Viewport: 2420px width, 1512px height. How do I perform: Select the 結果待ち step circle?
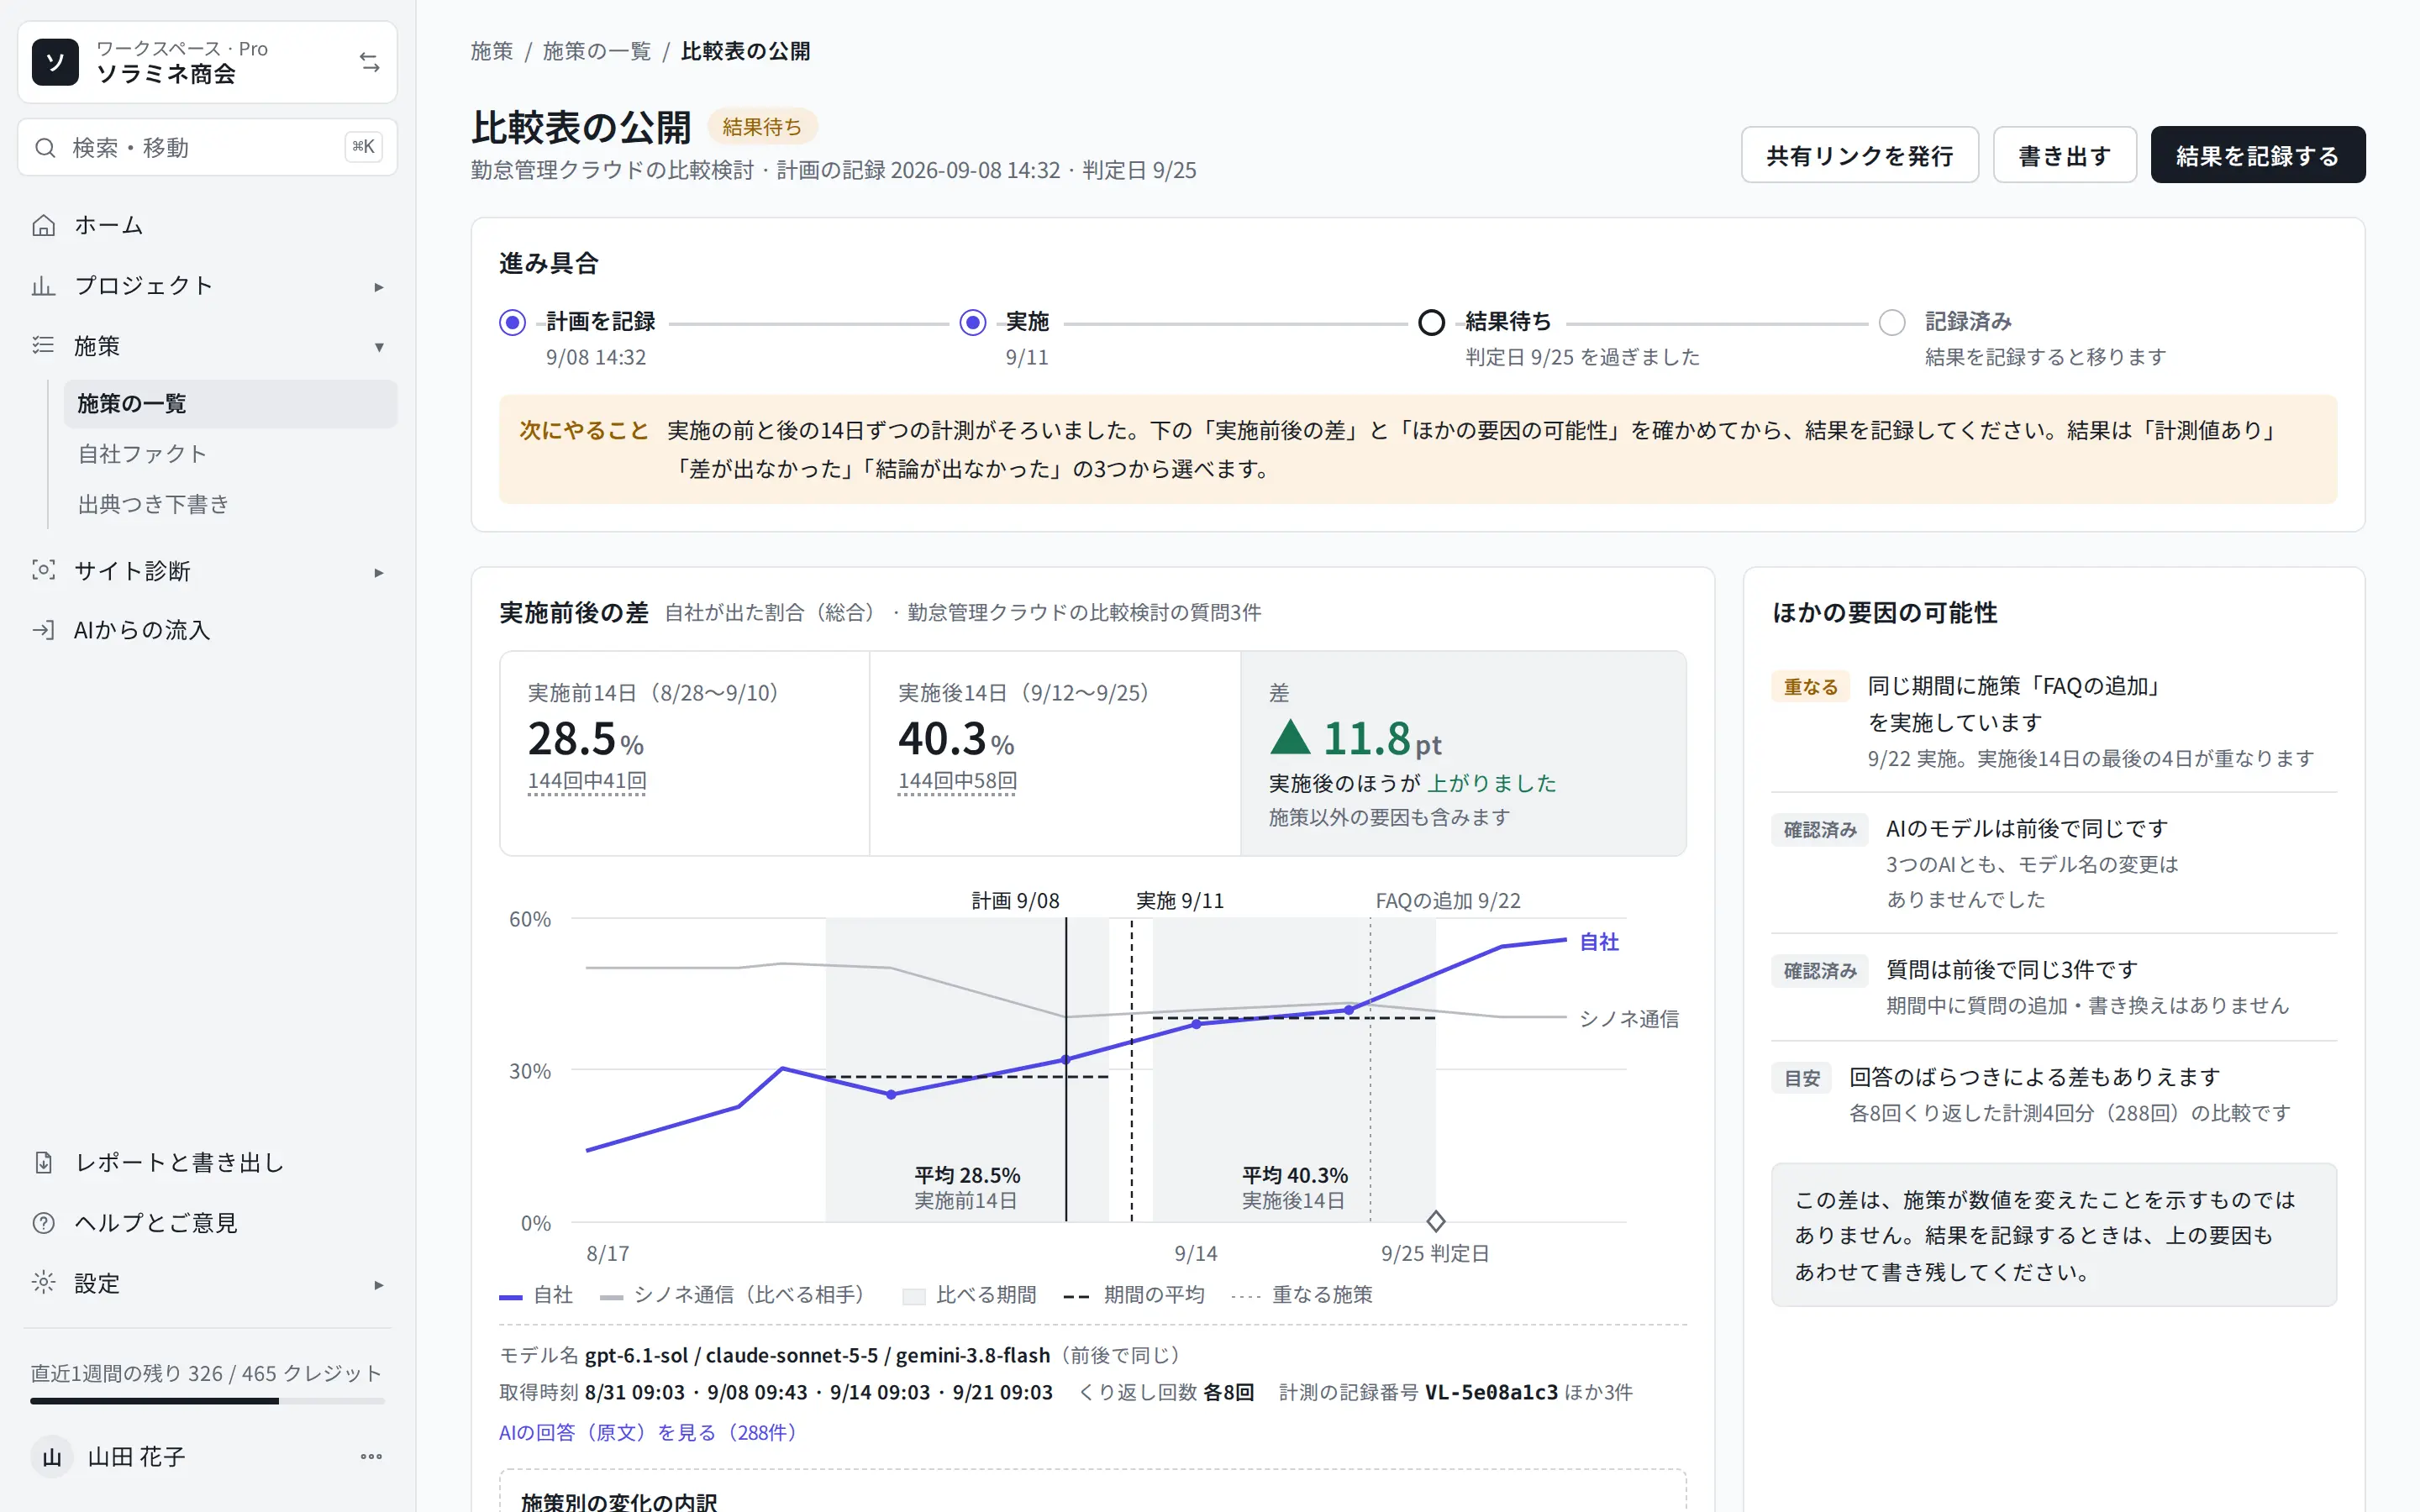(1431, 322)
